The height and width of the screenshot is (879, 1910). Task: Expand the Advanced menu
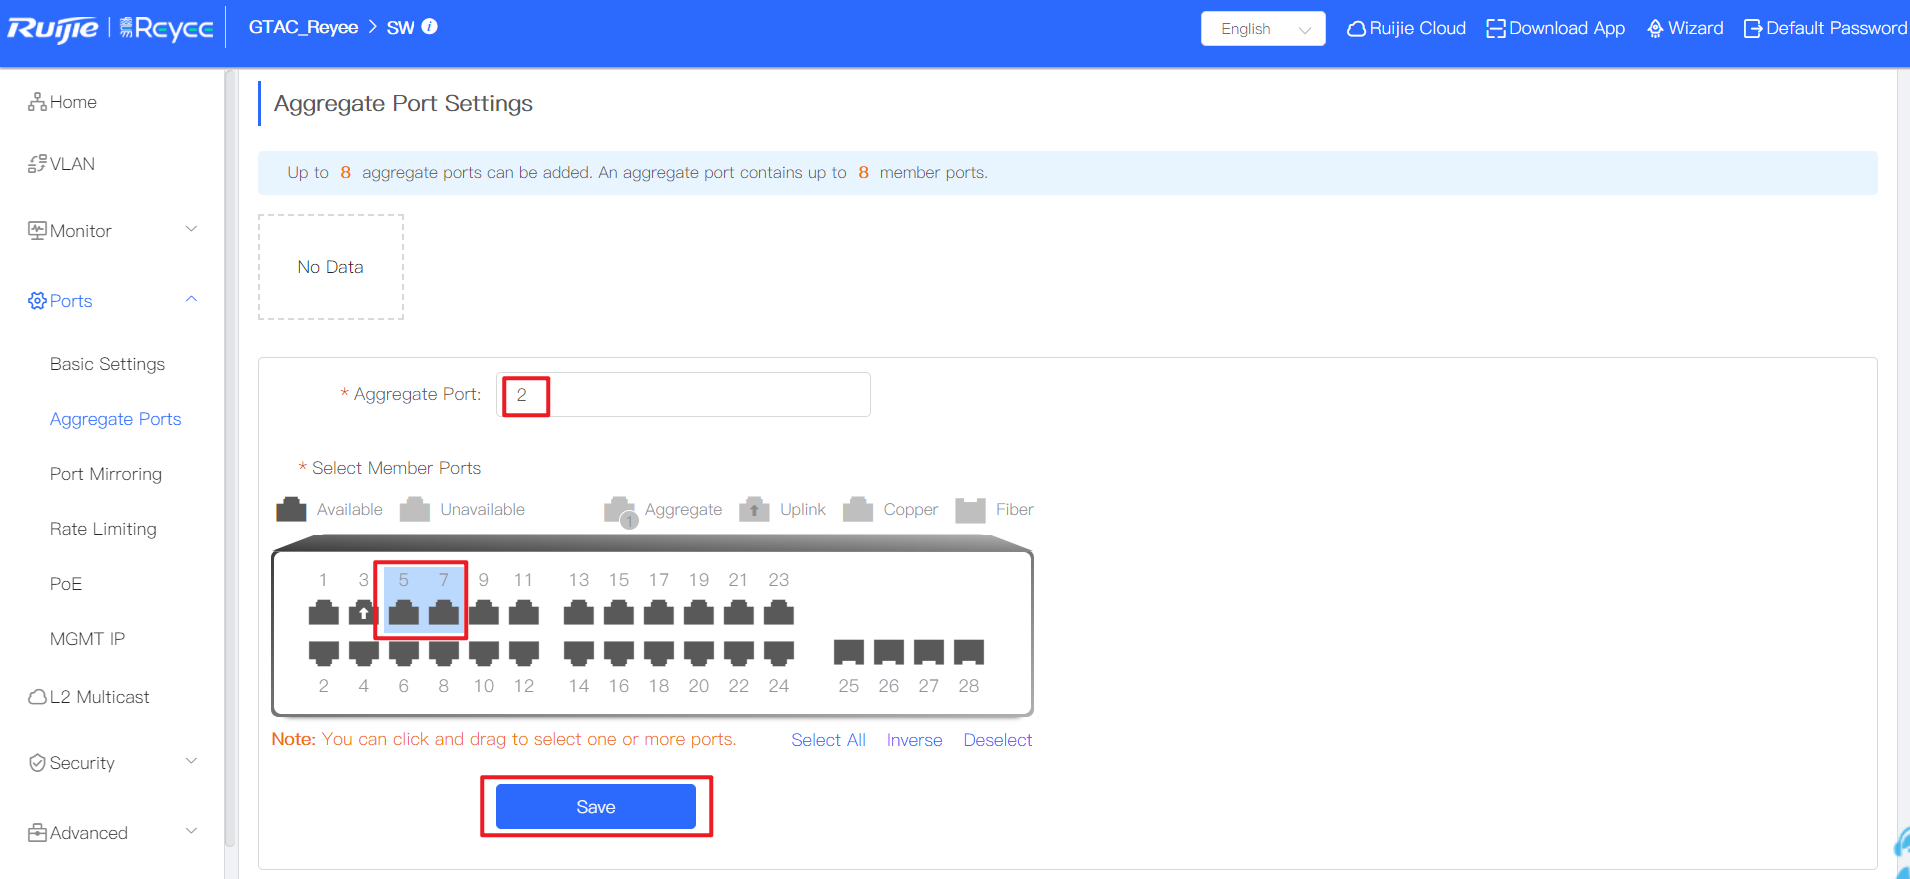click(x=112, y=833)
